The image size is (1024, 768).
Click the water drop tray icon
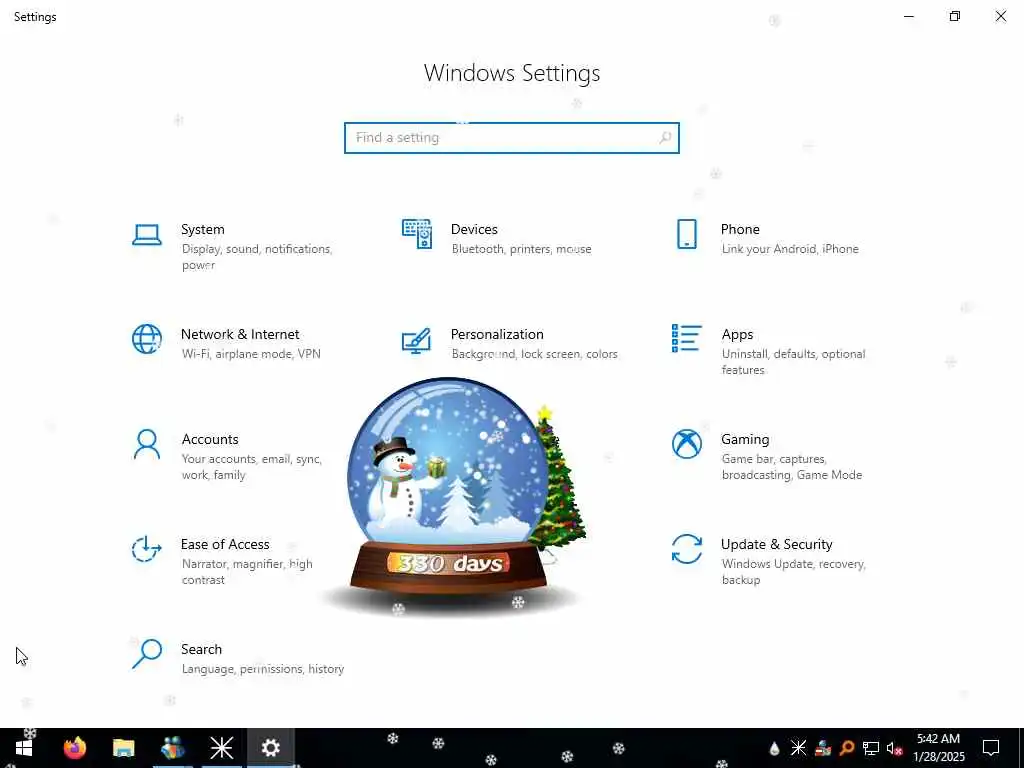774,748
